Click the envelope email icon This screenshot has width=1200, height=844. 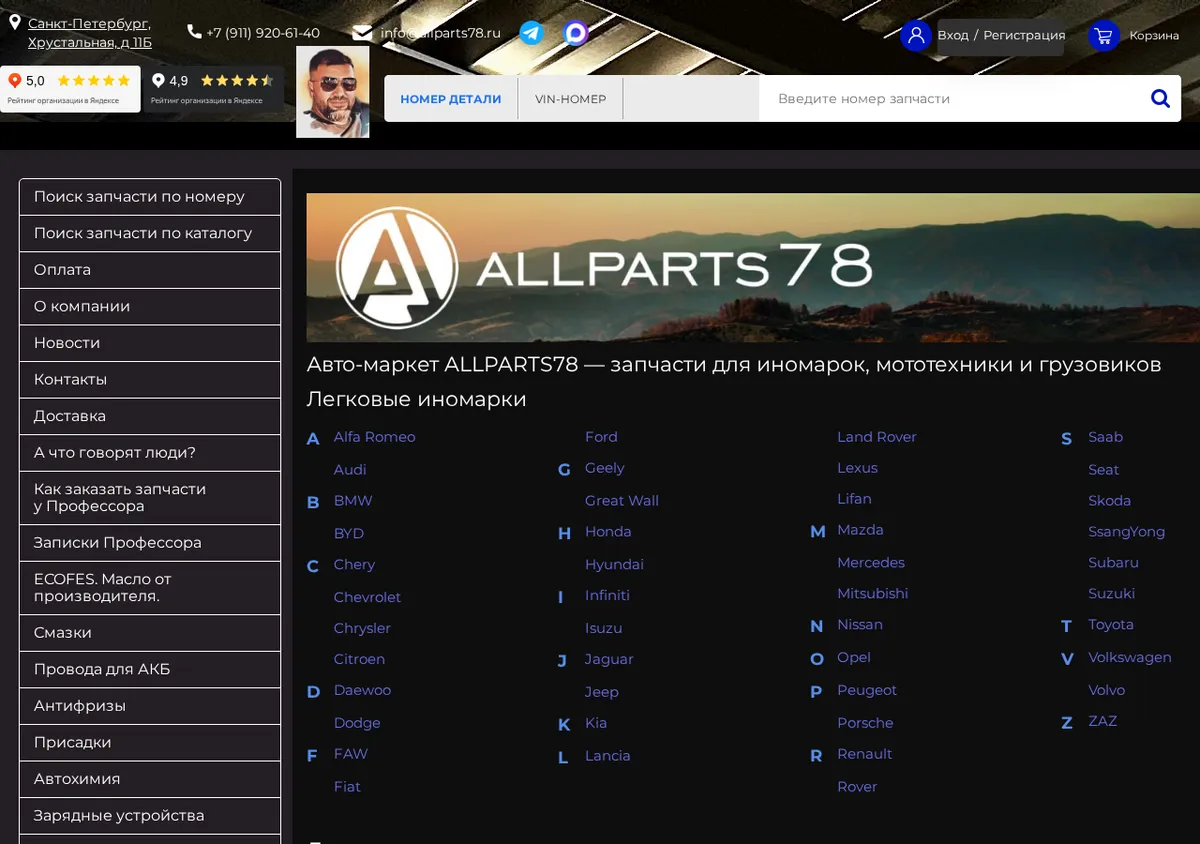[362, 33]
